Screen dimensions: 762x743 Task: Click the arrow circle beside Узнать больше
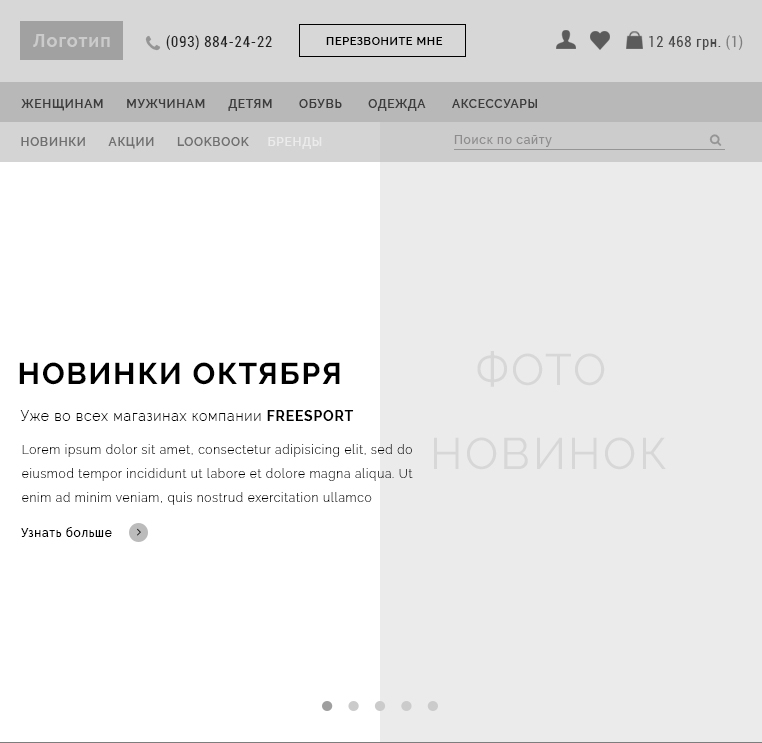coord(139,532)
